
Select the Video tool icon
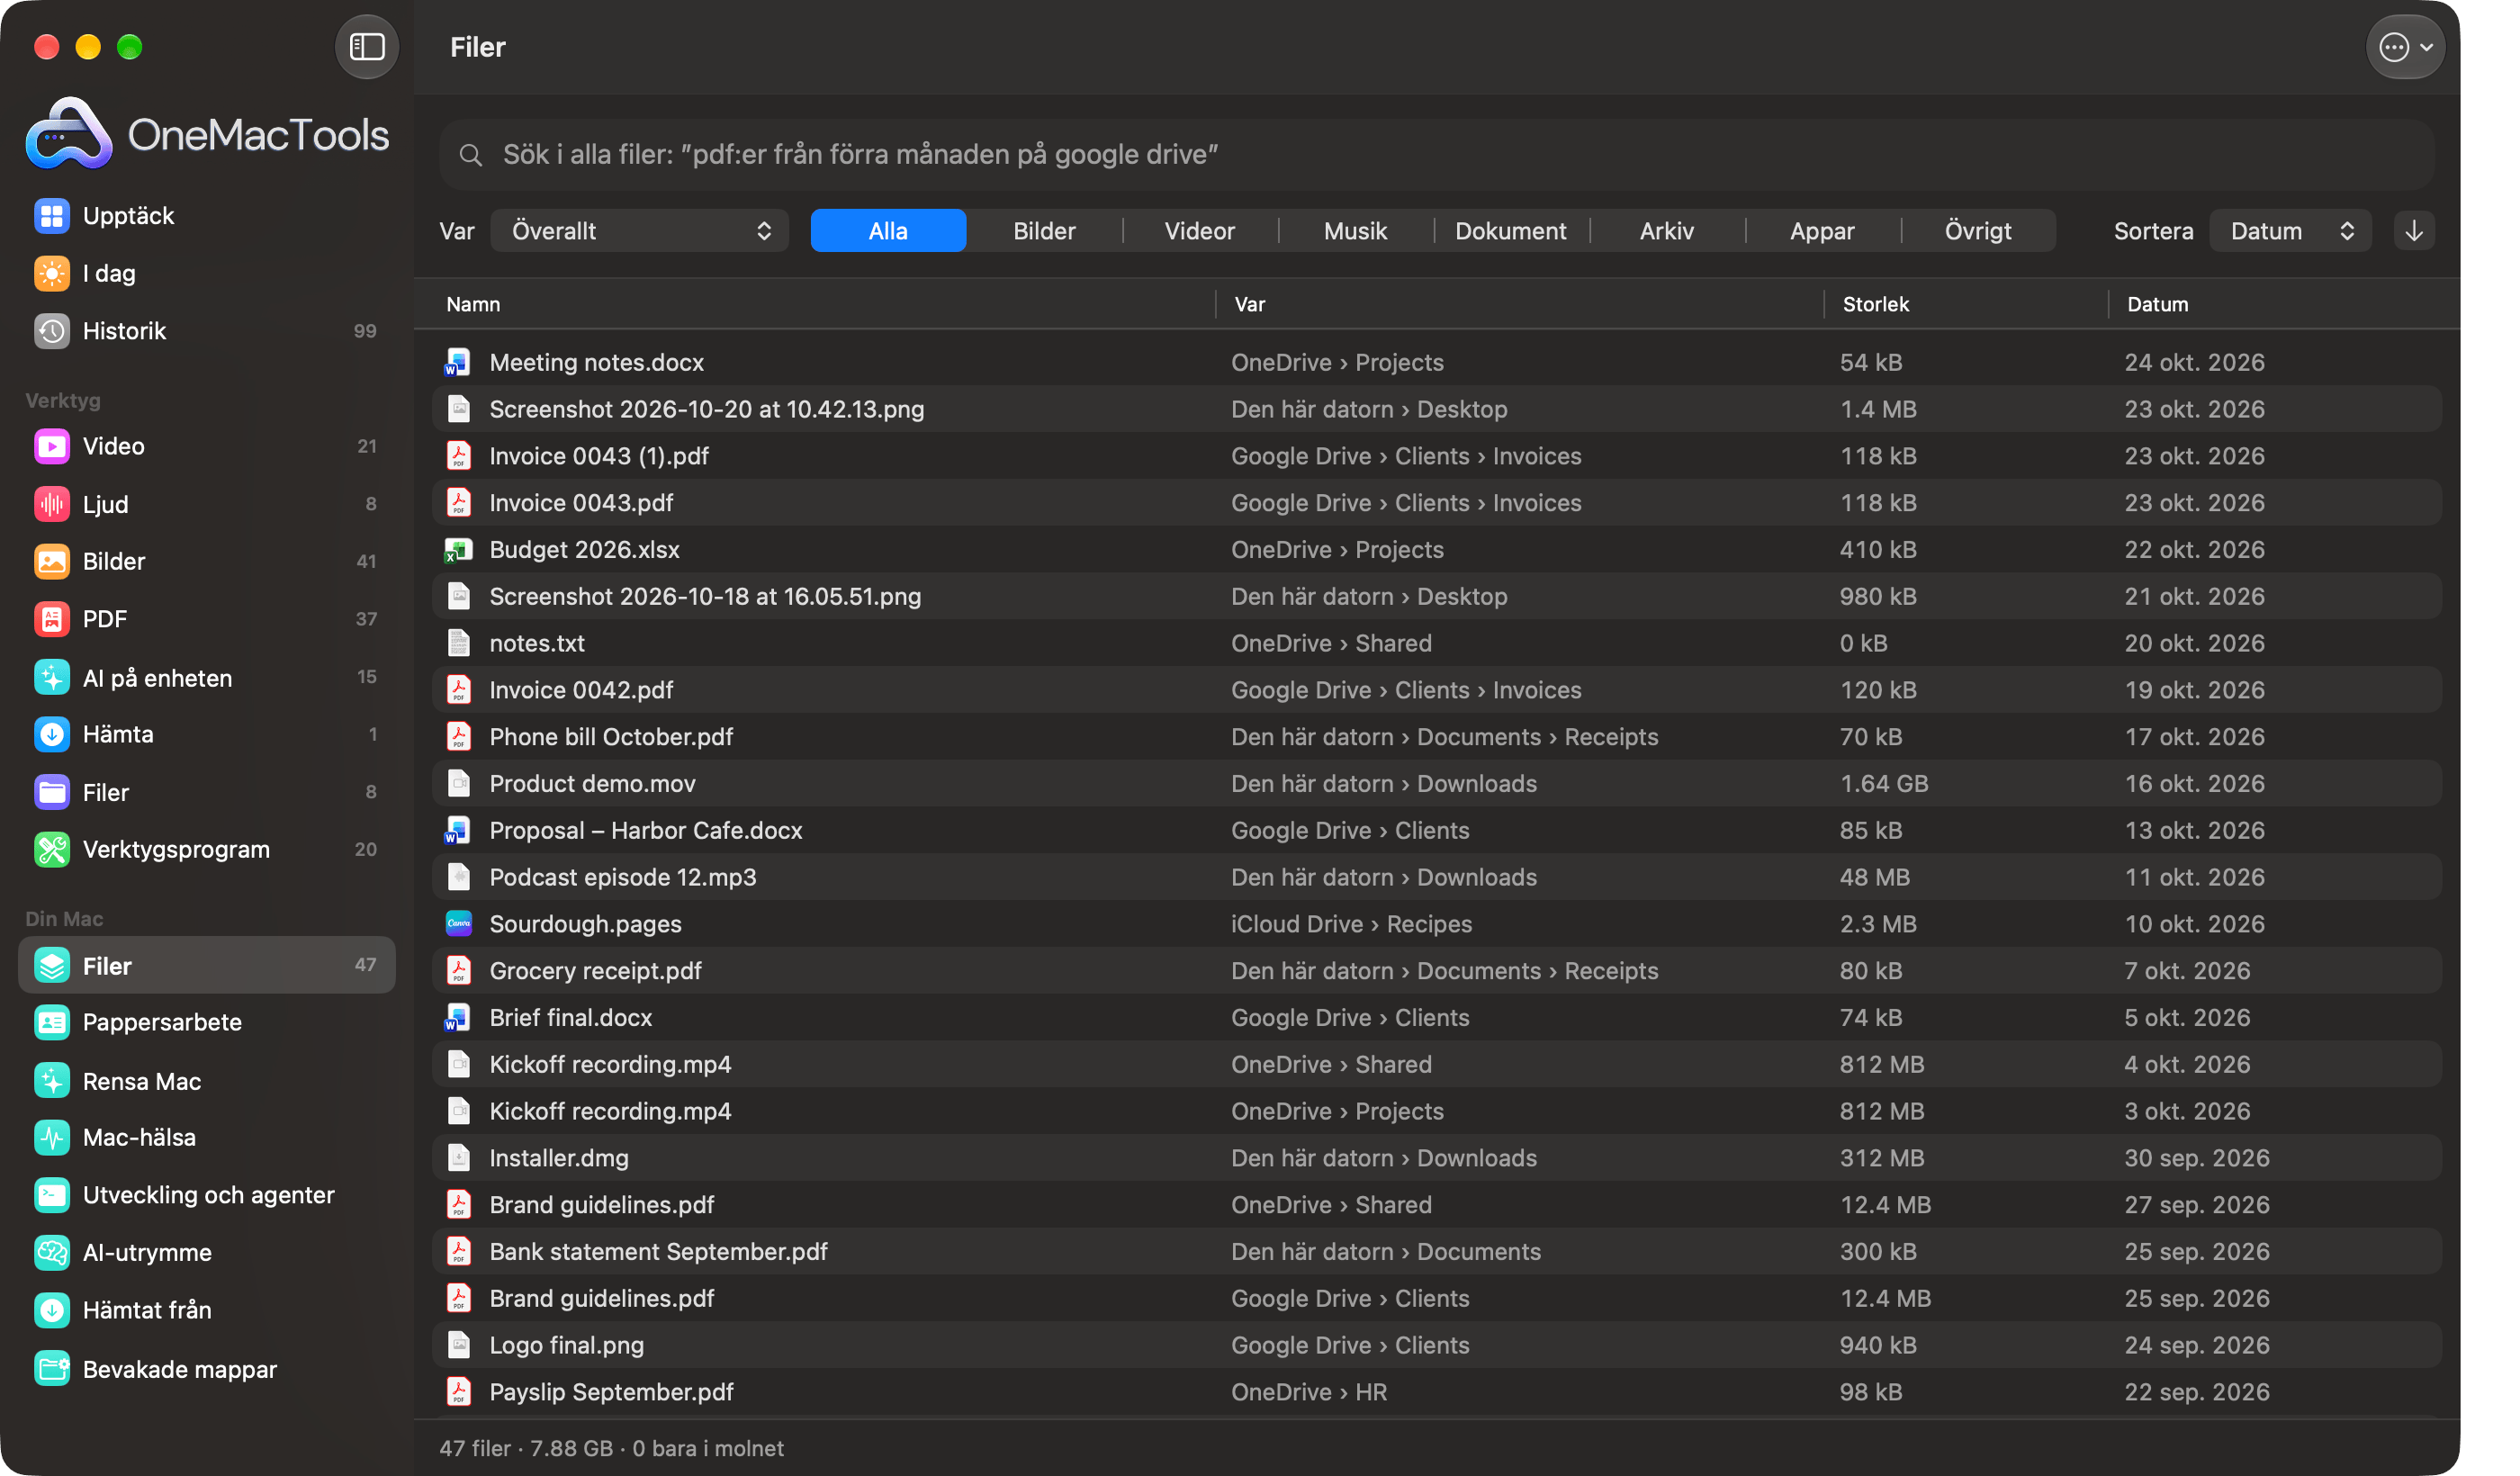coord(52,446)
